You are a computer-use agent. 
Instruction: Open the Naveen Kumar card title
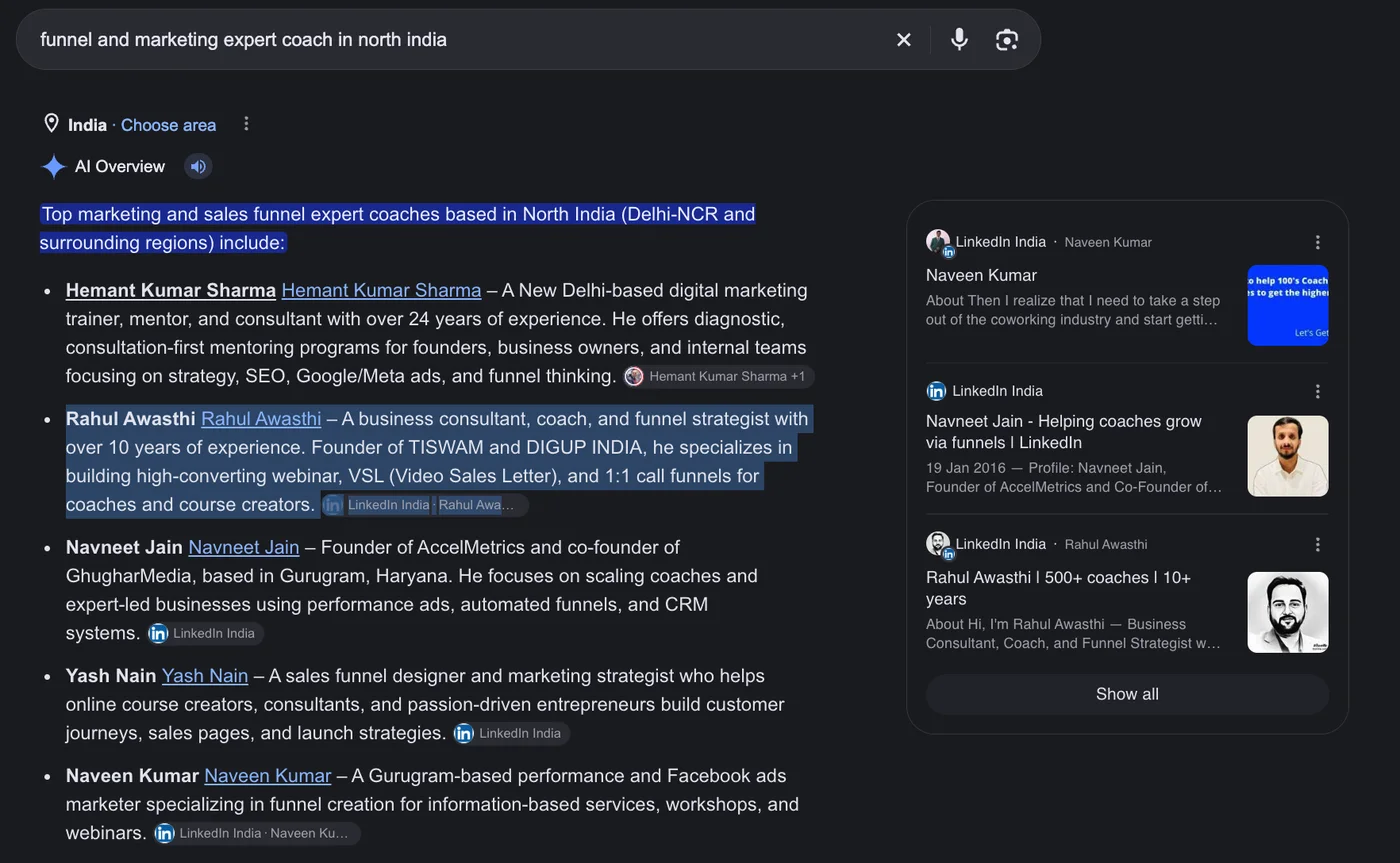pos(981,275)
